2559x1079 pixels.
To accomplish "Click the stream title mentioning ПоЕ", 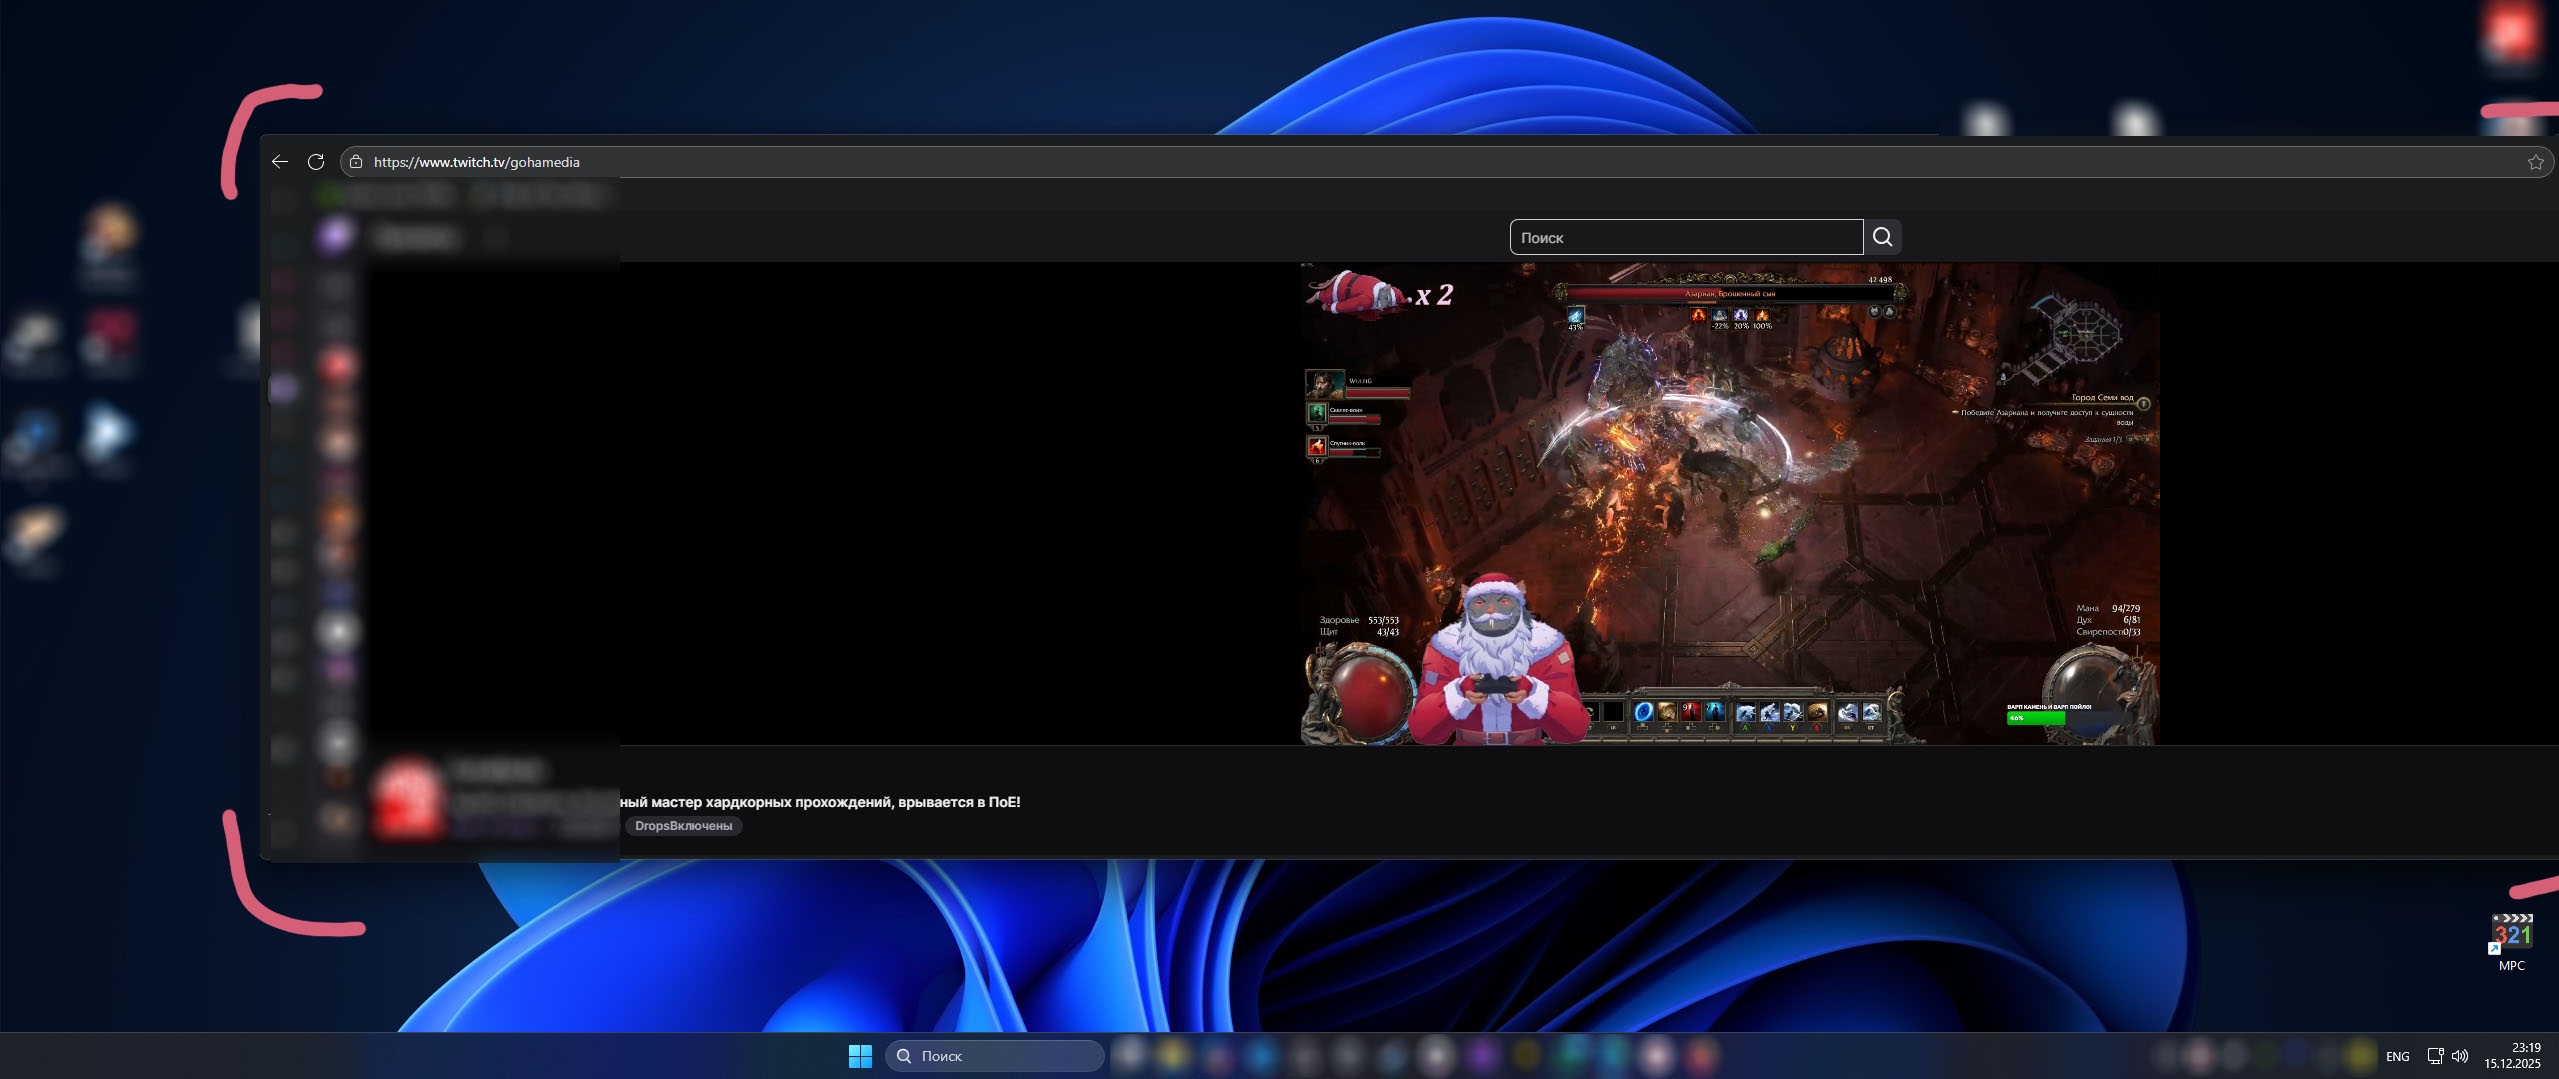I will [x=820, y=802].
